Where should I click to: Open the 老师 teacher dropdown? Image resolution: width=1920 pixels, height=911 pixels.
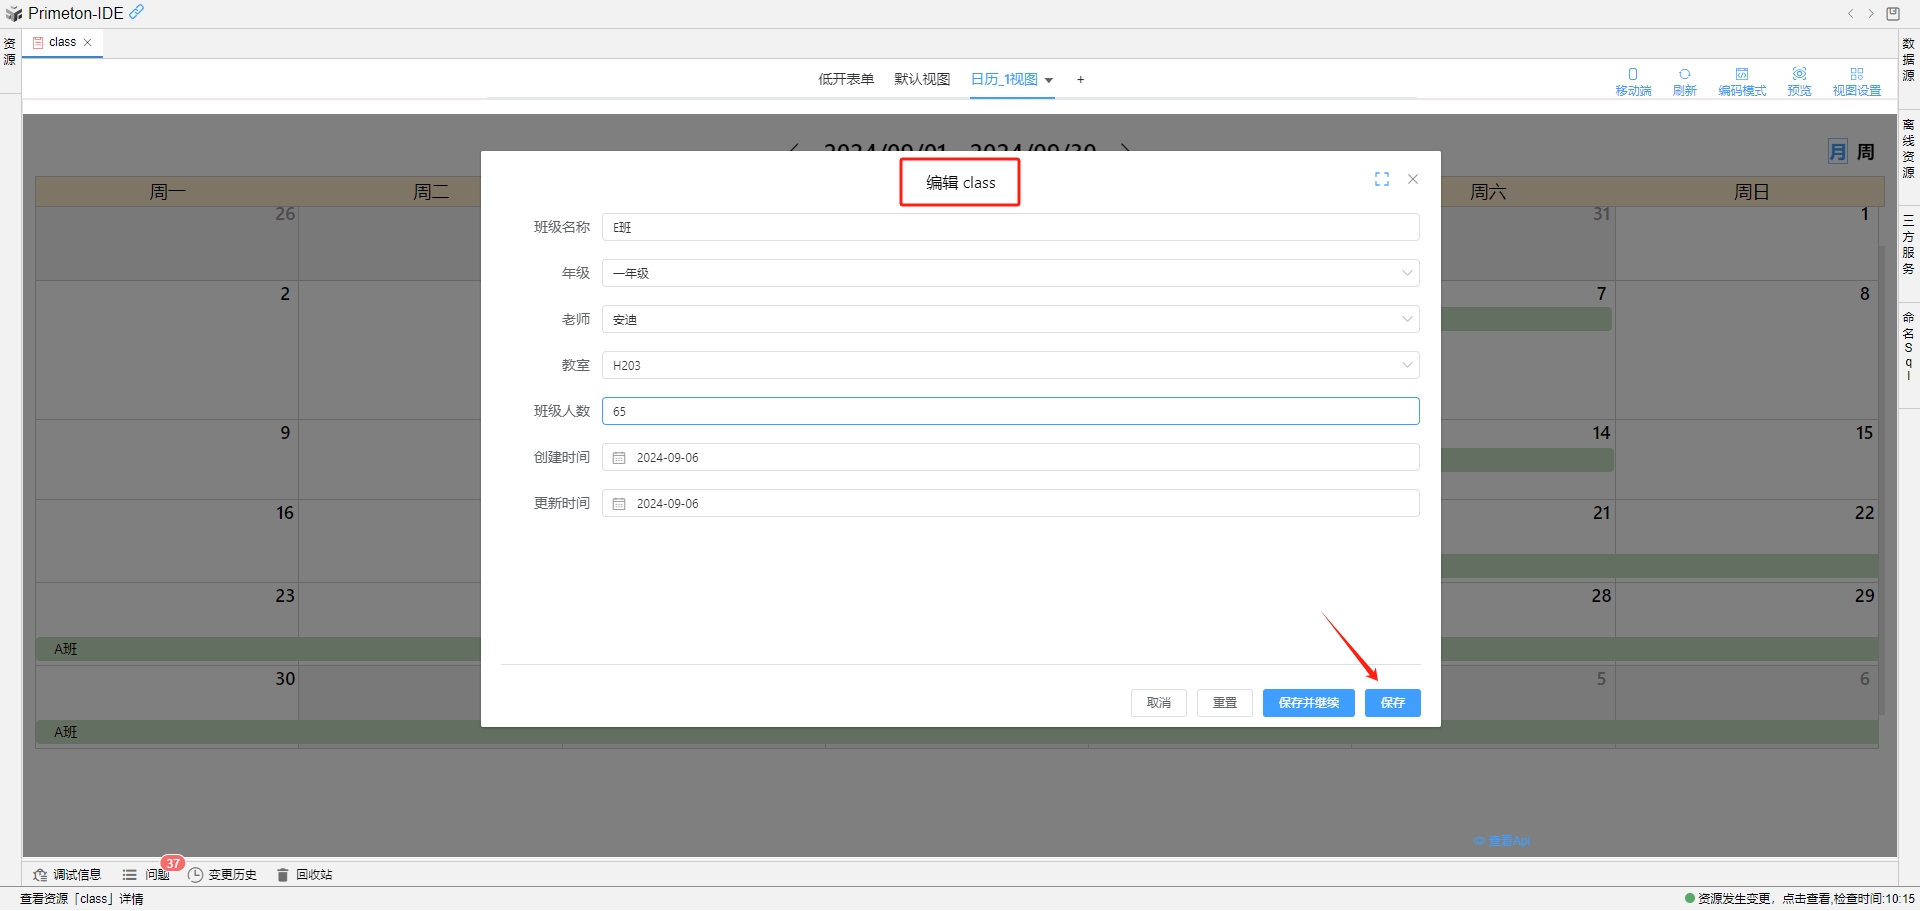[1010, 319]
